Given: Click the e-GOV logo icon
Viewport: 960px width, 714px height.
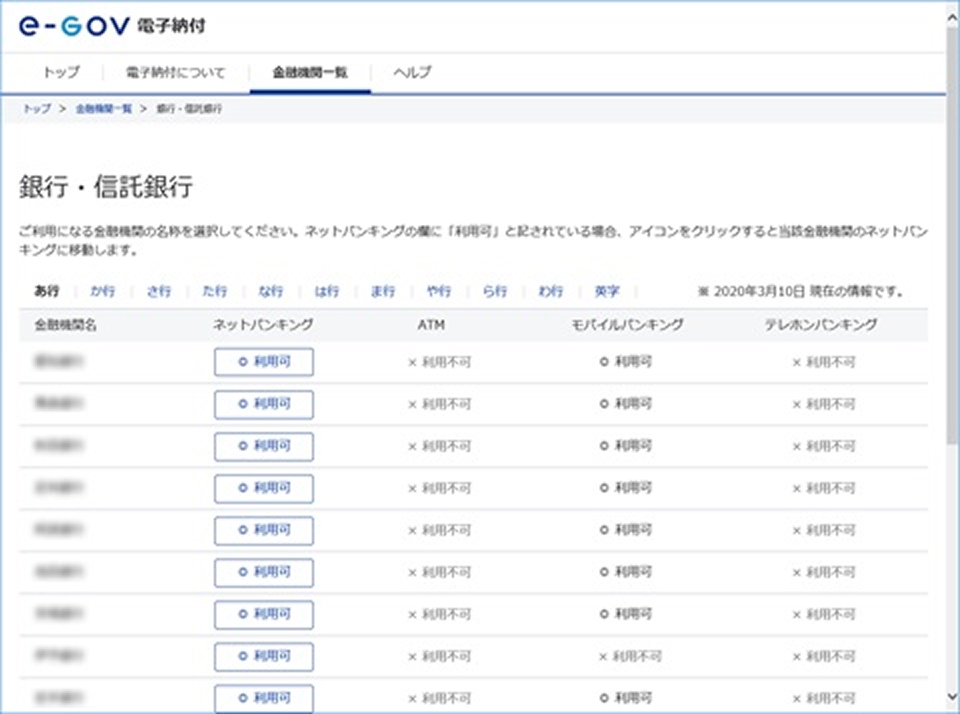Looking at the screenshot, I should (68, 27).
